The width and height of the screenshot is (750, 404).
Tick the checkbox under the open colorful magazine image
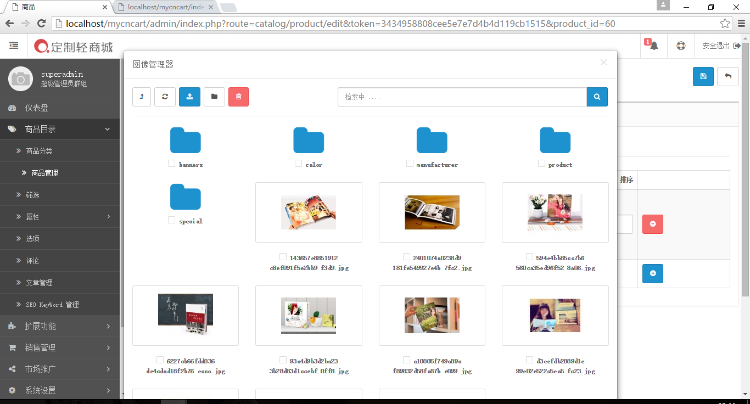click(283, 257)
